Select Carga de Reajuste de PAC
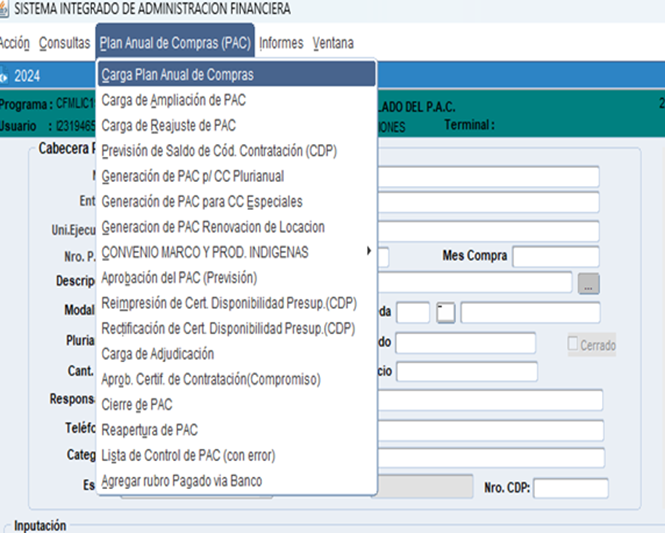 169,125
